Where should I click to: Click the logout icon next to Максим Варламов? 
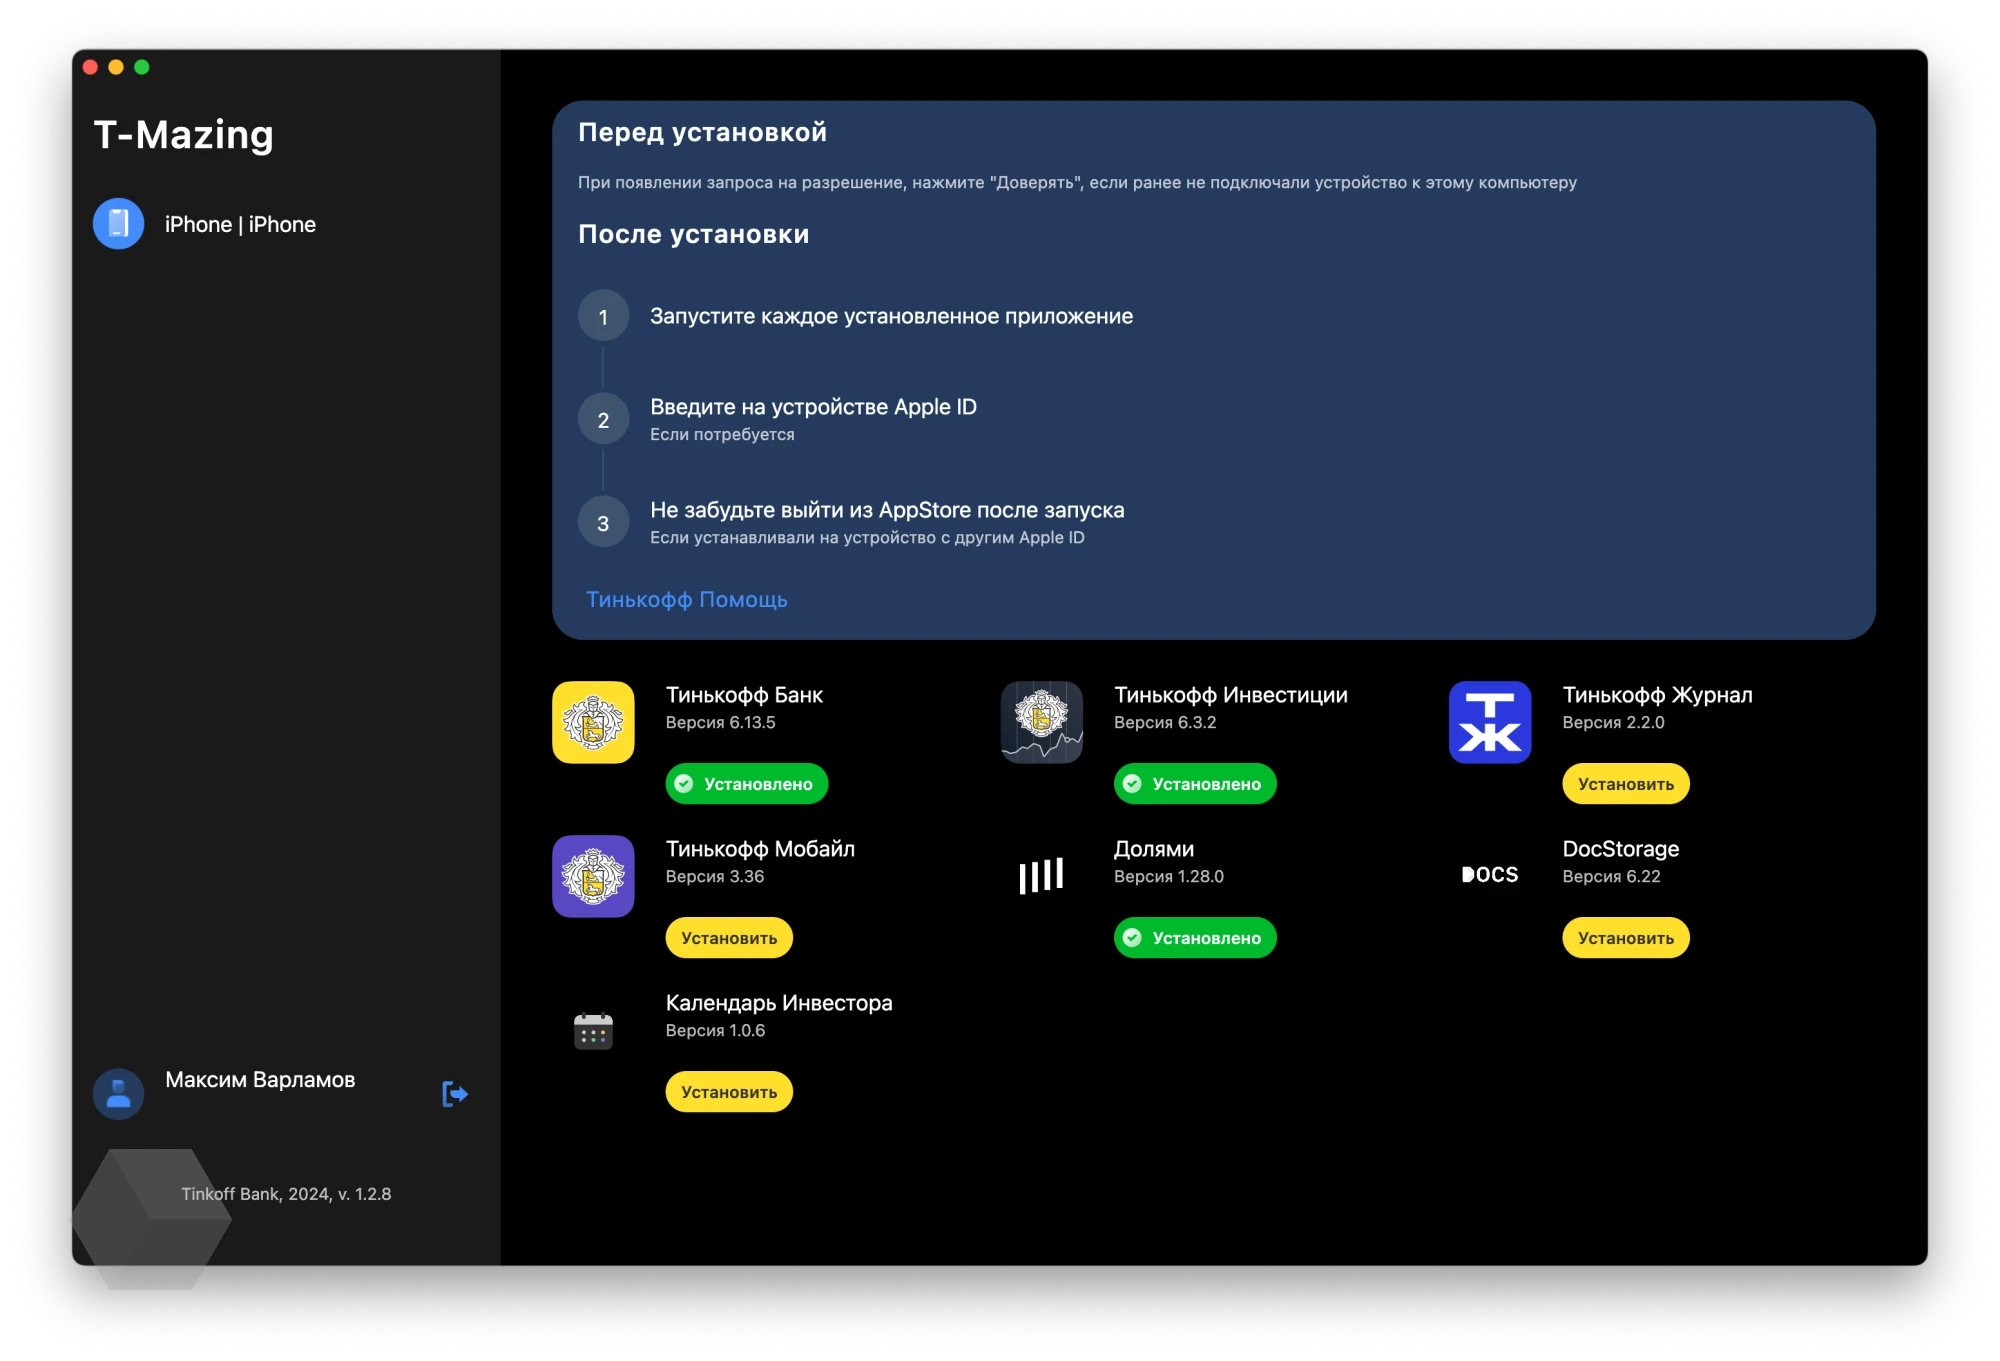coord(455,1094)
